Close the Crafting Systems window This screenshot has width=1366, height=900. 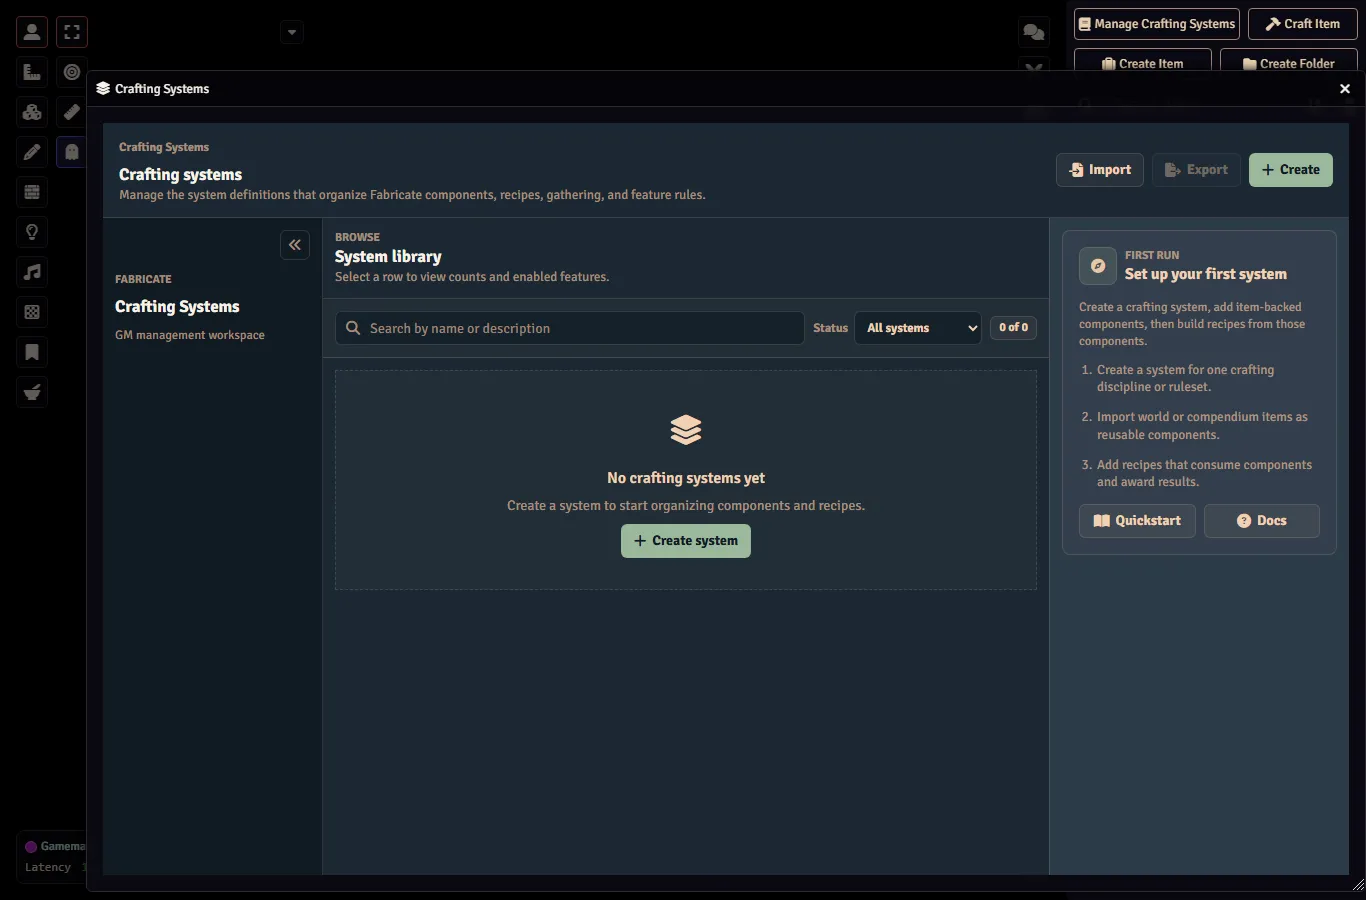tap(1345, 89)
